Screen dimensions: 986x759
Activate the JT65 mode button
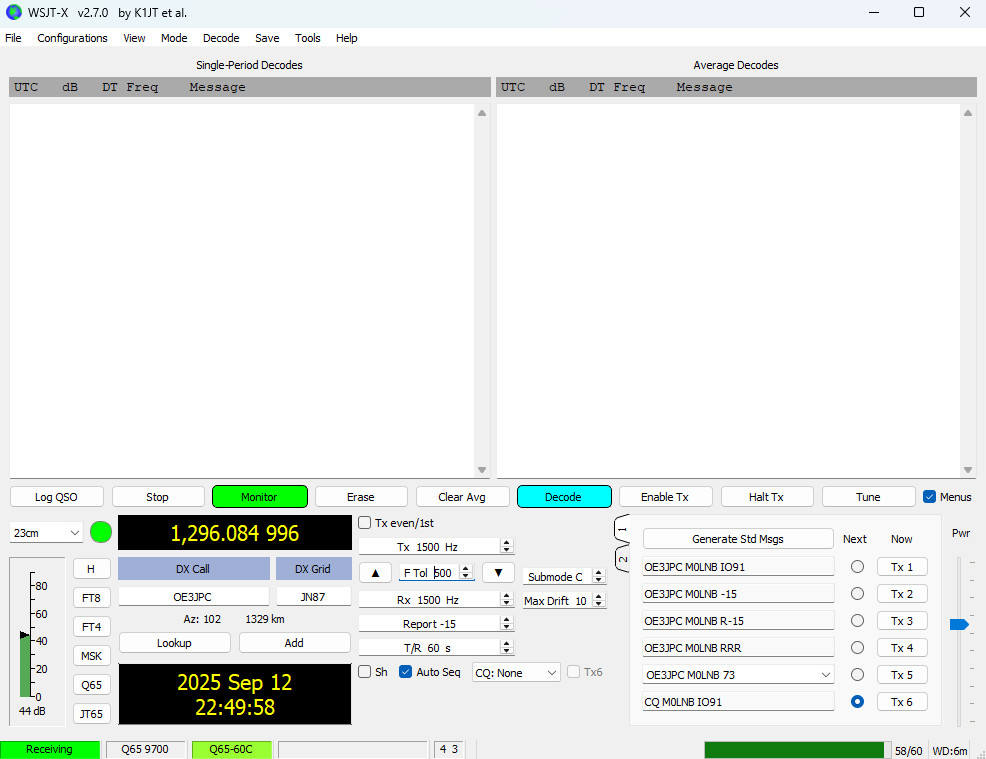[x=91, y=714]
